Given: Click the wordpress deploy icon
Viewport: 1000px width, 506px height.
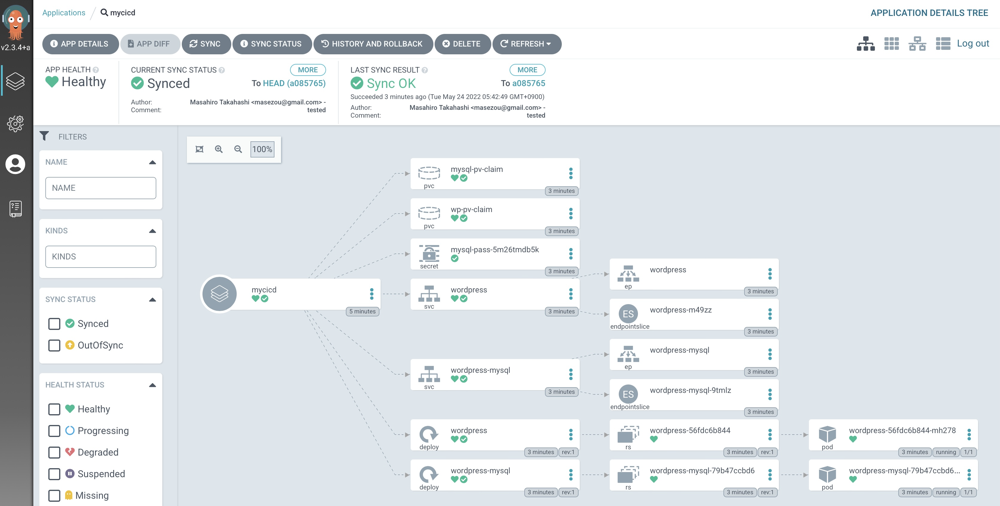Looking at the screenshot, I should 429,434.
